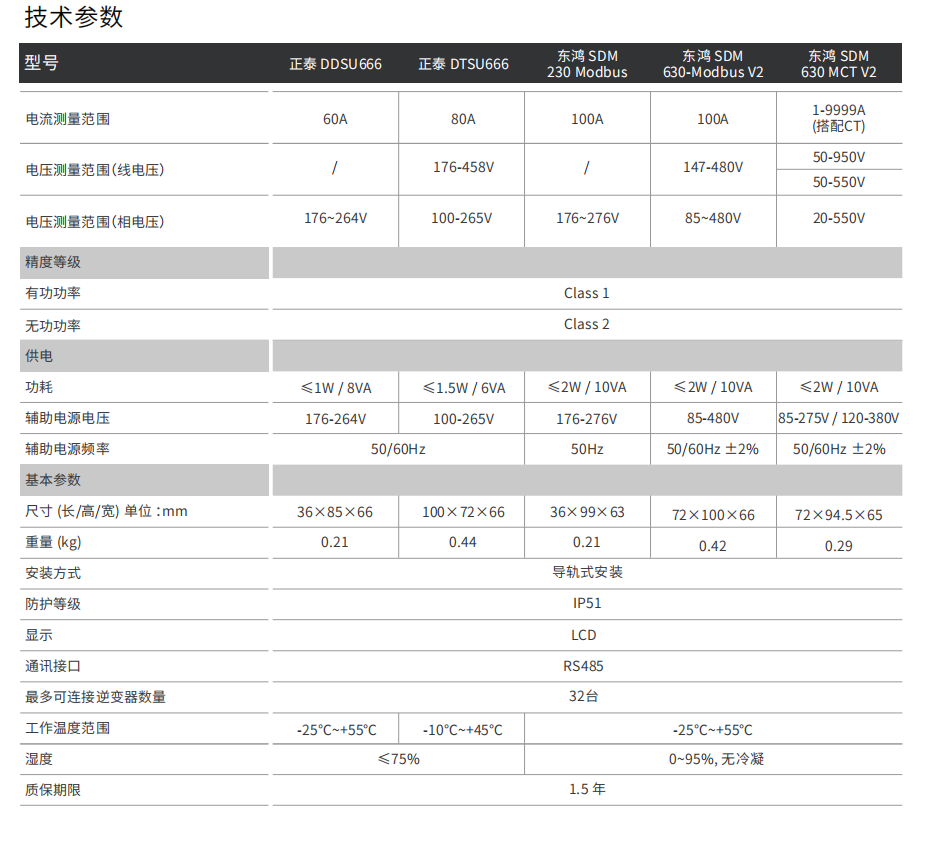Click the 东鸿 SDM 630 MCT V2 header

[838, 64]
